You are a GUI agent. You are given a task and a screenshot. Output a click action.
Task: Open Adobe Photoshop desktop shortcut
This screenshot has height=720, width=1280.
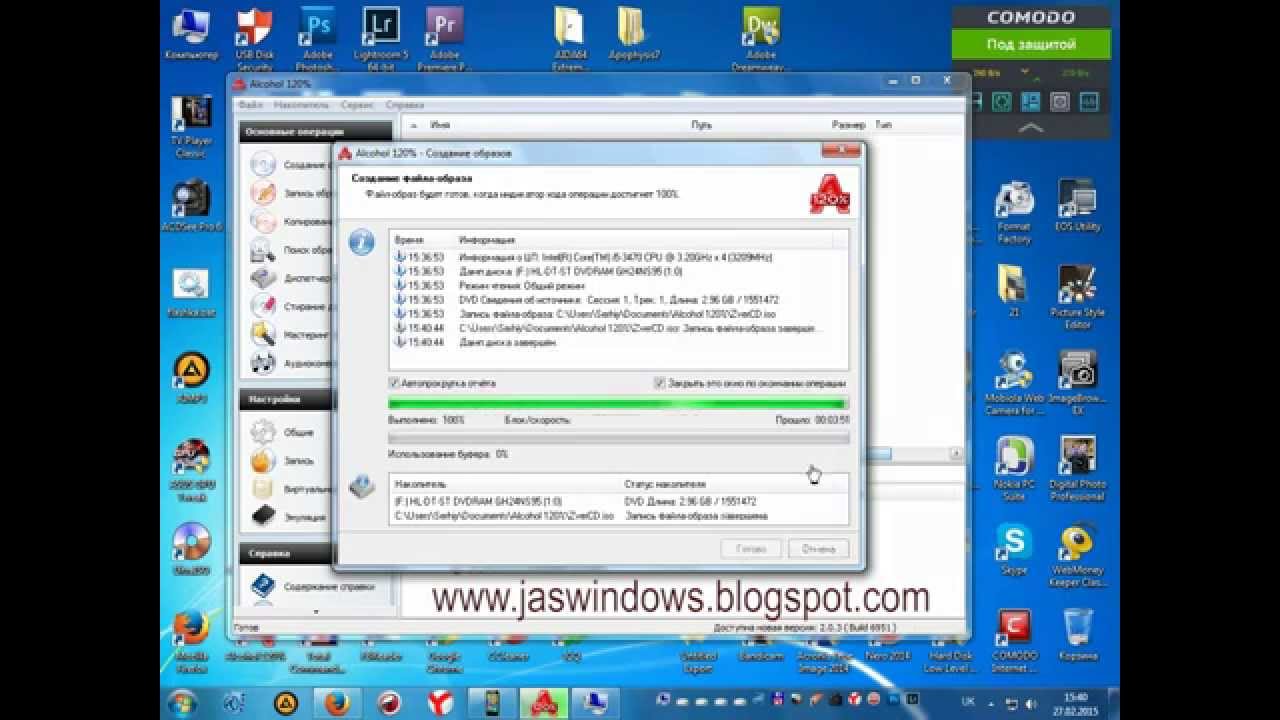[x=318, y=38]
